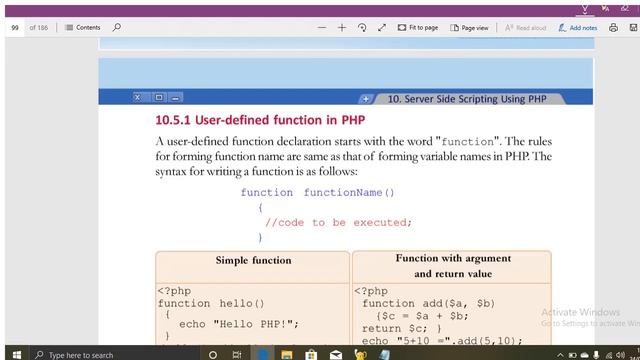Print the document with the printer icon

[613, 27]
